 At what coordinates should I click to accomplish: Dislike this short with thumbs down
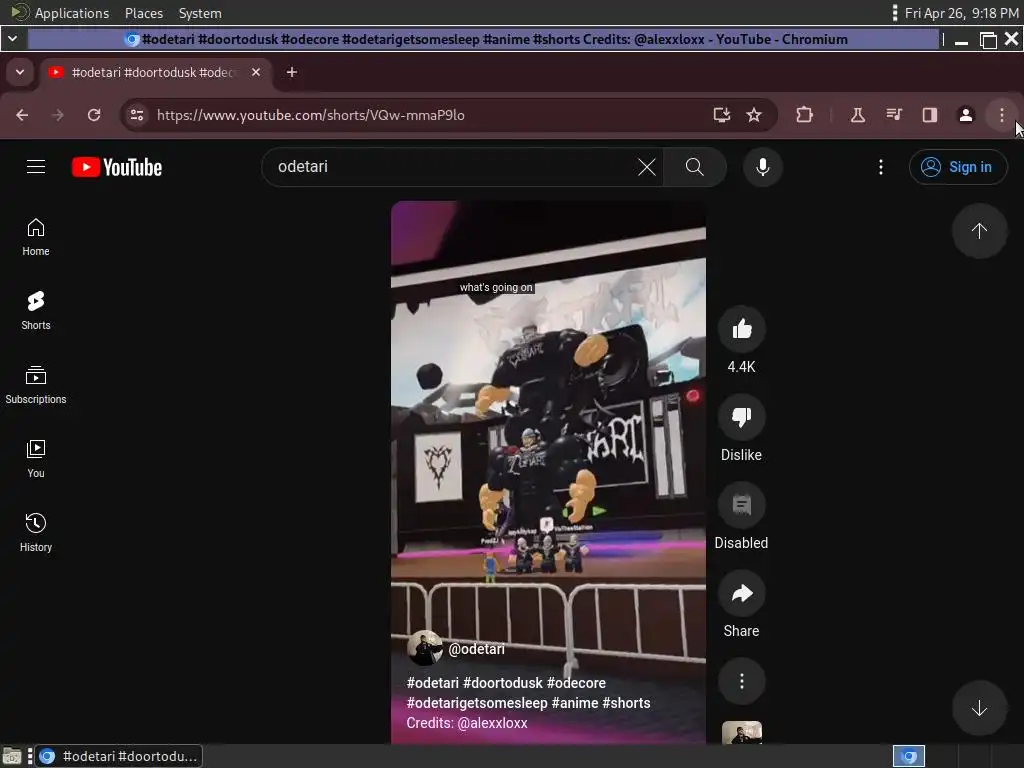[741, 417]
